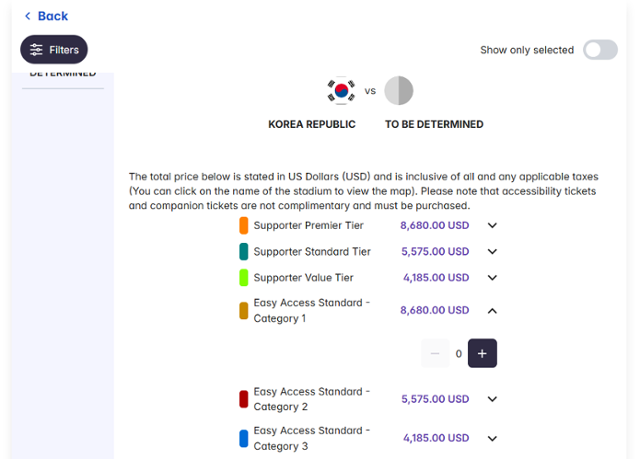Screen dimensions: 640x459
Task: Open the Filters button
Action: pyautogui.click(x=54, y=50)
